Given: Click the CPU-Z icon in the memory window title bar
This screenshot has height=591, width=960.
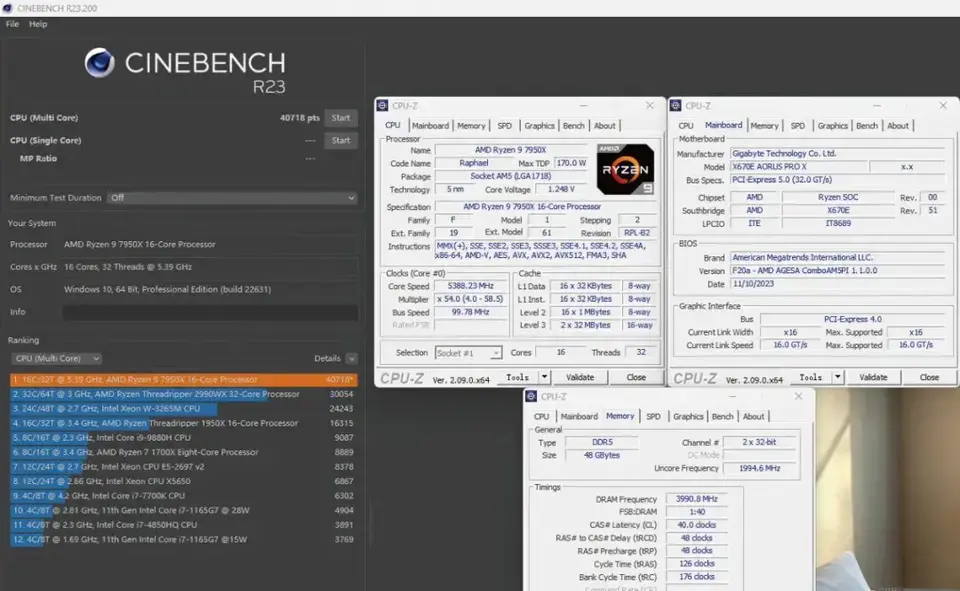Looking at the screenshot, I should [x=531, y=396].
